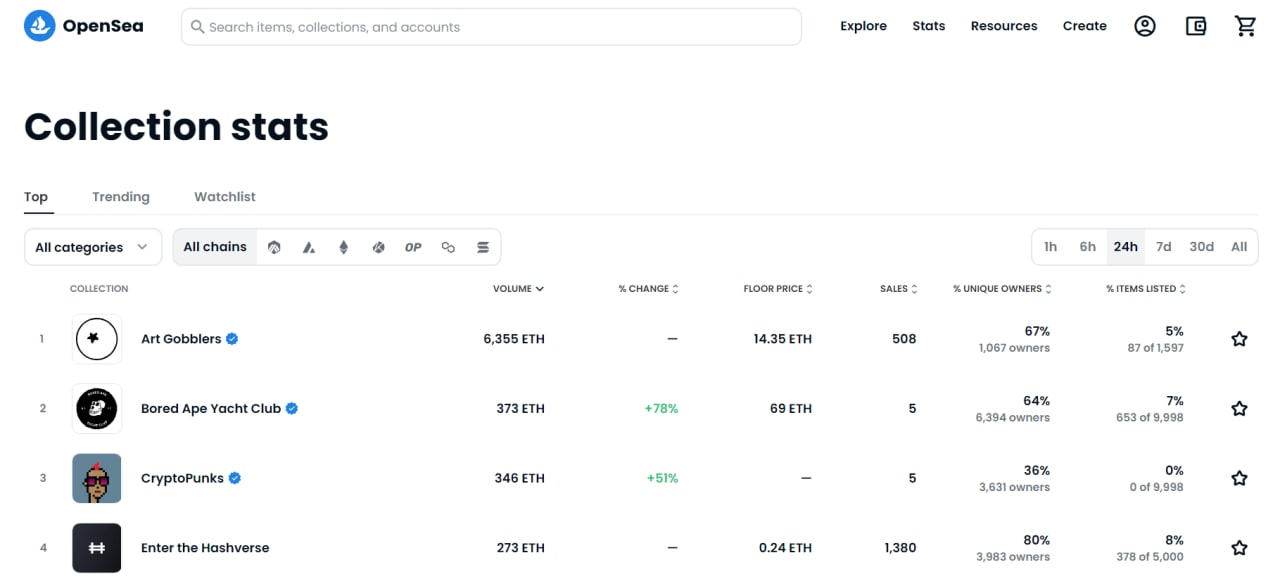The height and width of the screenshot is (586, 1280).
Task: Switch to the Watchlist tab
Action: [x=225, y=197]
